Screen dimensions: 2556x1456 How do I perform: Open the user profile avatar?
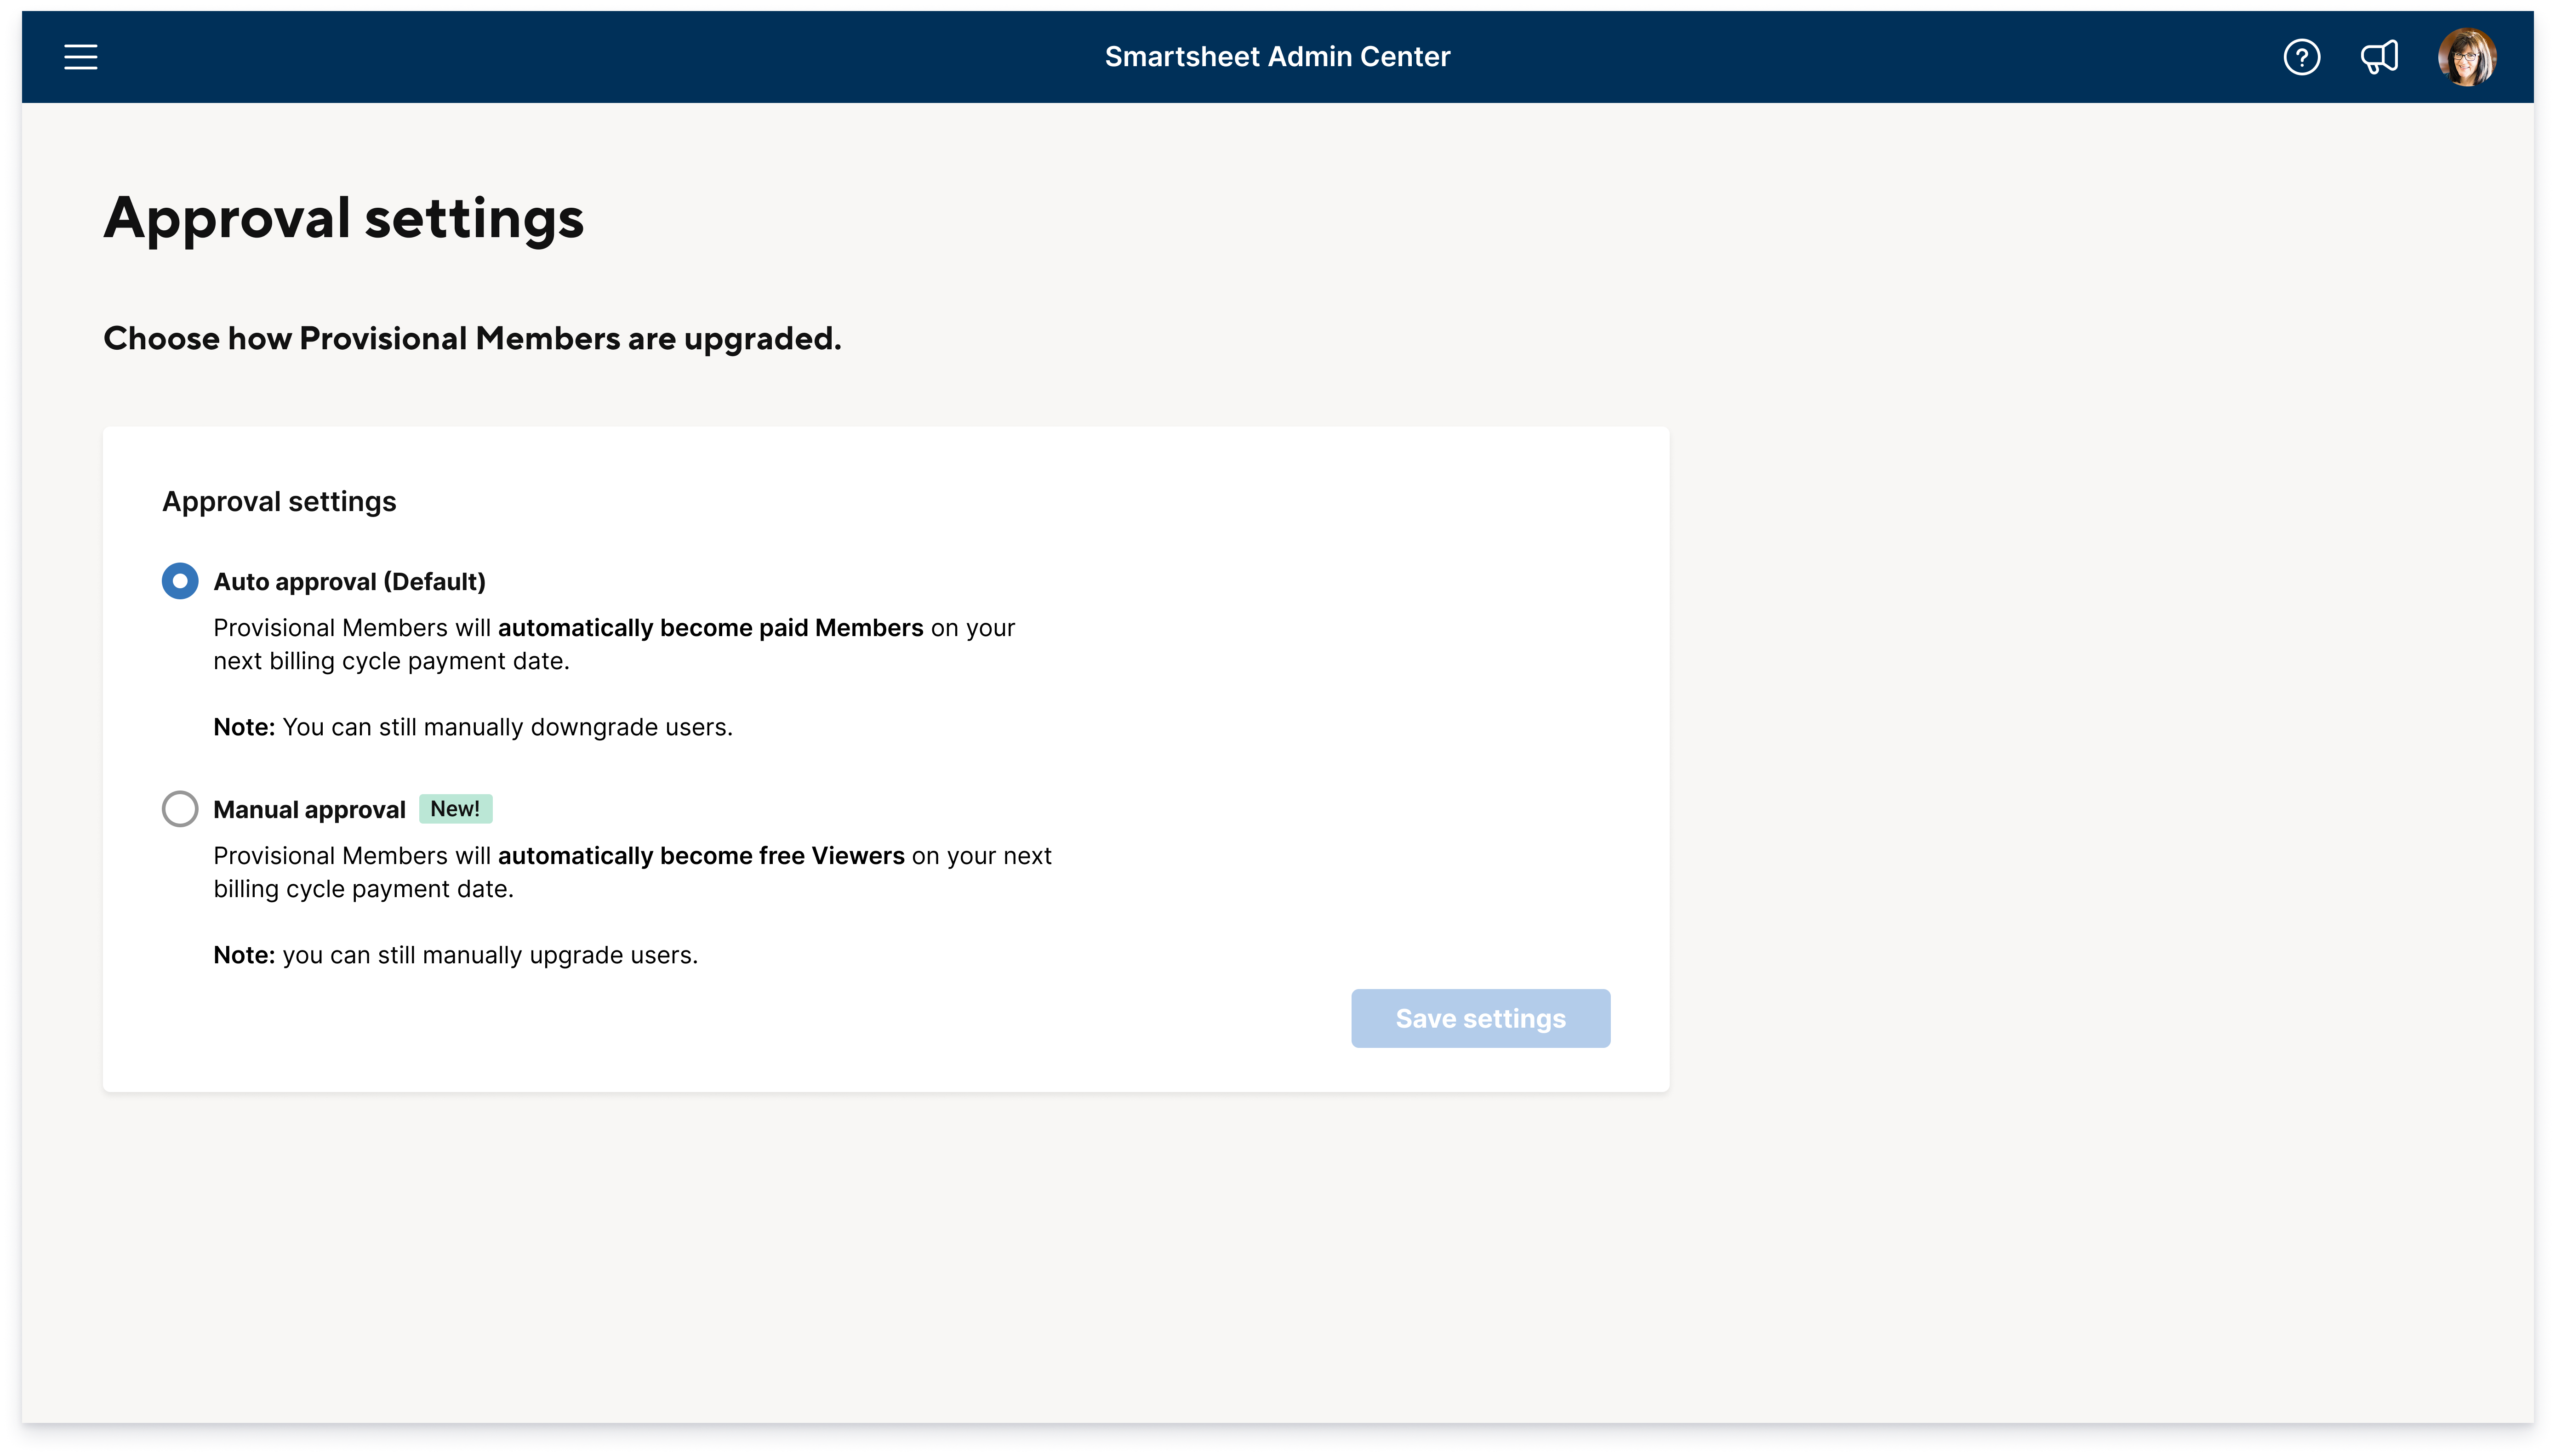[x=2466, y=57]
